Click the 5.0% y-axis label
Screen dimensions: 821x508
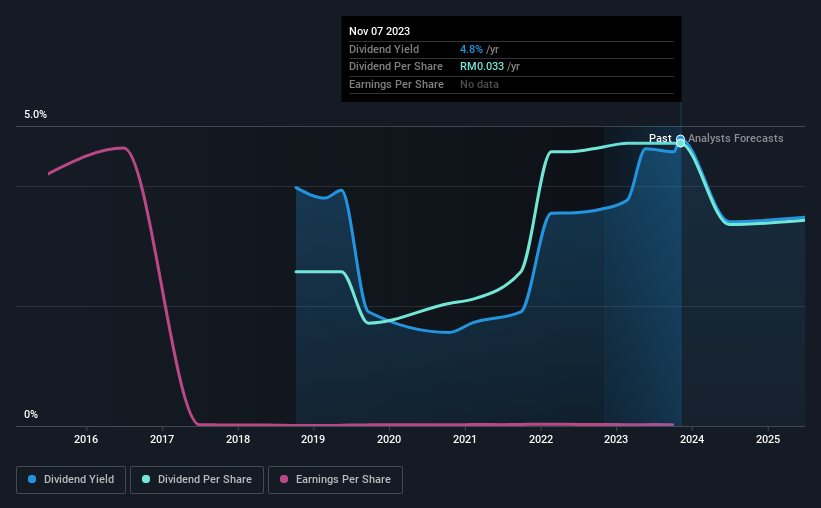pos(35,115)
